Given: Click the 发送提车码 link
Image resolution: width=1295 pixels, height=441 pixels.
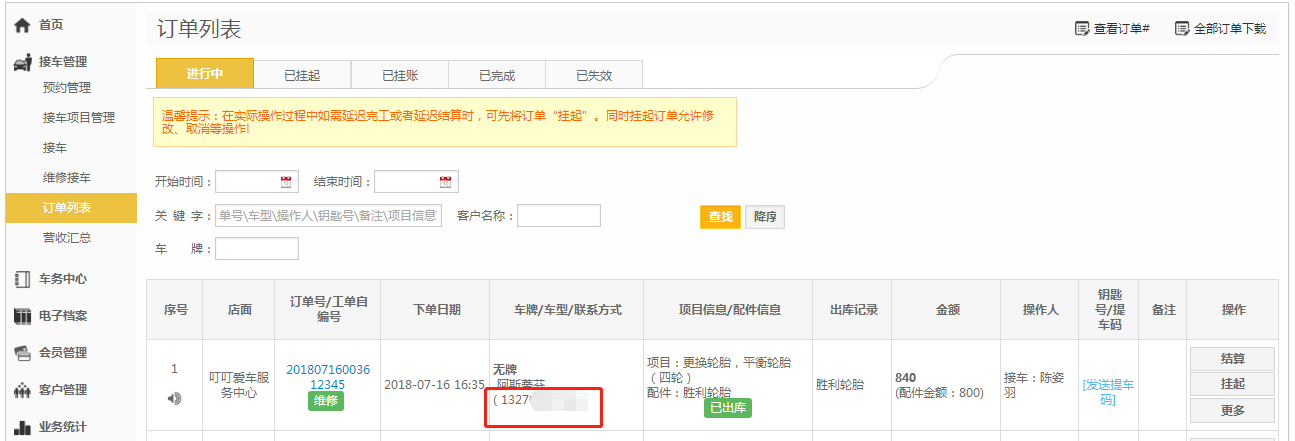Looking at the screenshot, I should [1108, 392].
